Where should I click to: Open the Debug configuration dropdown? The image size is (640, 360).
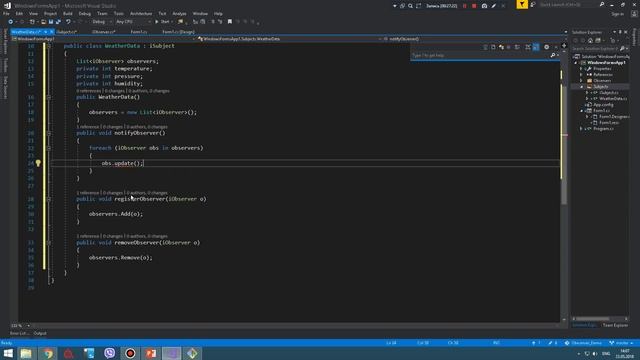point(101,22)
